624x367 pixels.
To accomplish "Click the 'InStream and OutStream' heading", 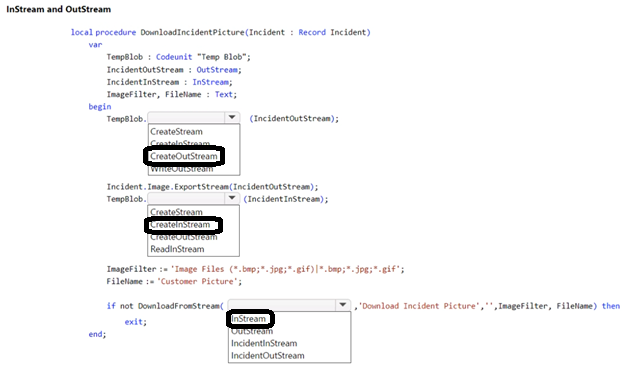I will [x=58, y=9].
